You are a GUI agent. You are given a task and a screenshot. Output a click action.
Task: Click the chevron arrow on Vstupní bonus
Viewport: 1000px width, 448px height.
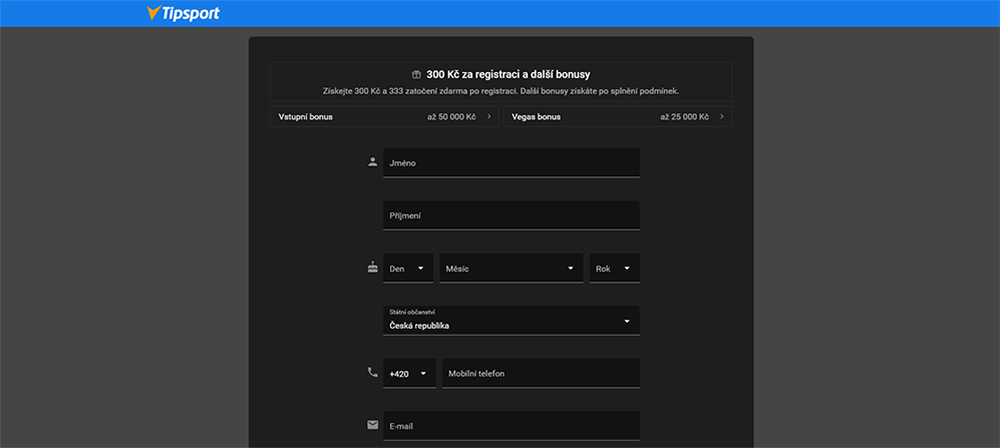click(x=489, y=117)
